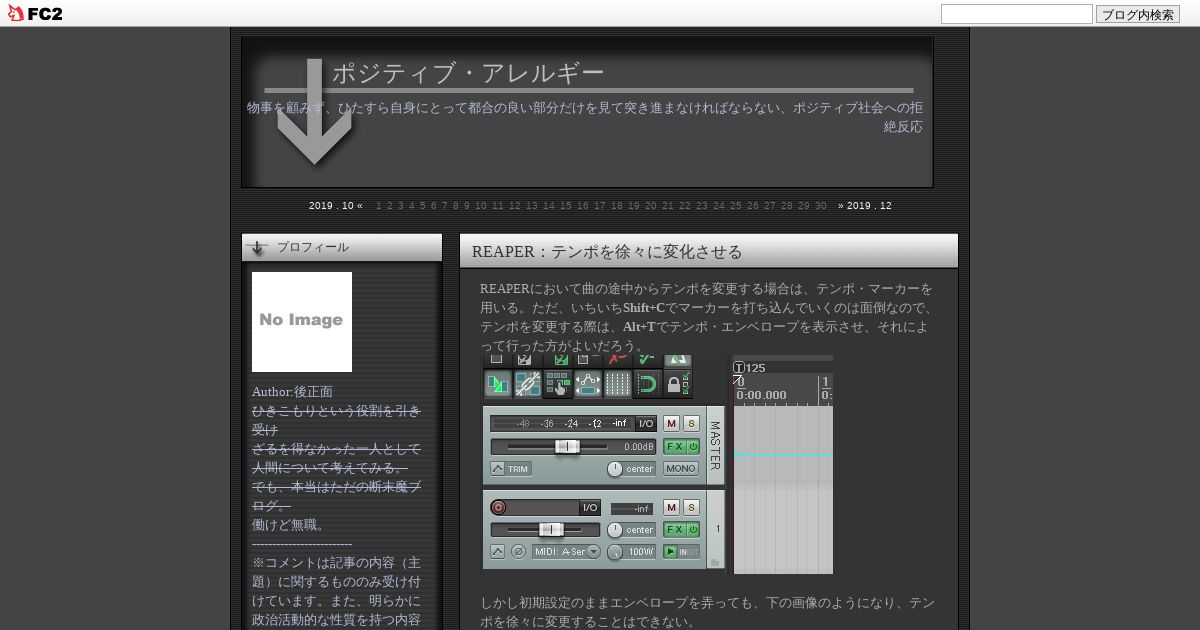This screenshot has width=1200, height=630.
Task: Click master track pan knob
Action: pyautogui.click(x=614, y=469)
